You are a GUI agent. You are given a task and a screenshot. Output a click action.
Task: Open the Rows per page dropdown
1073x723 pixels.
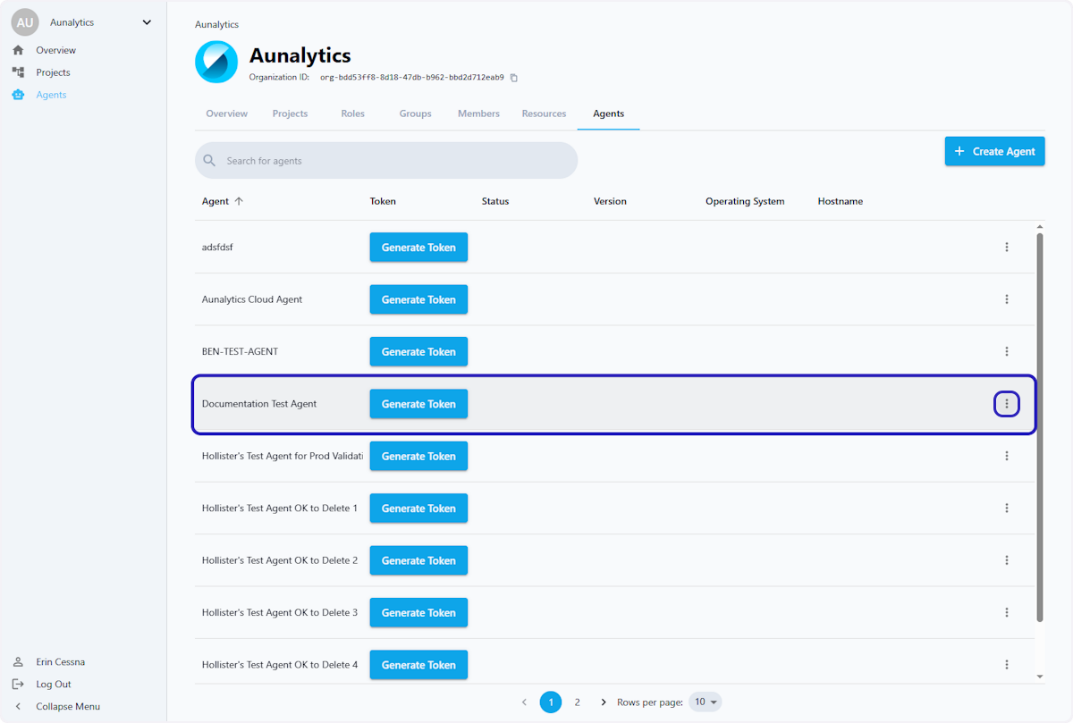[x=705, y=702]
